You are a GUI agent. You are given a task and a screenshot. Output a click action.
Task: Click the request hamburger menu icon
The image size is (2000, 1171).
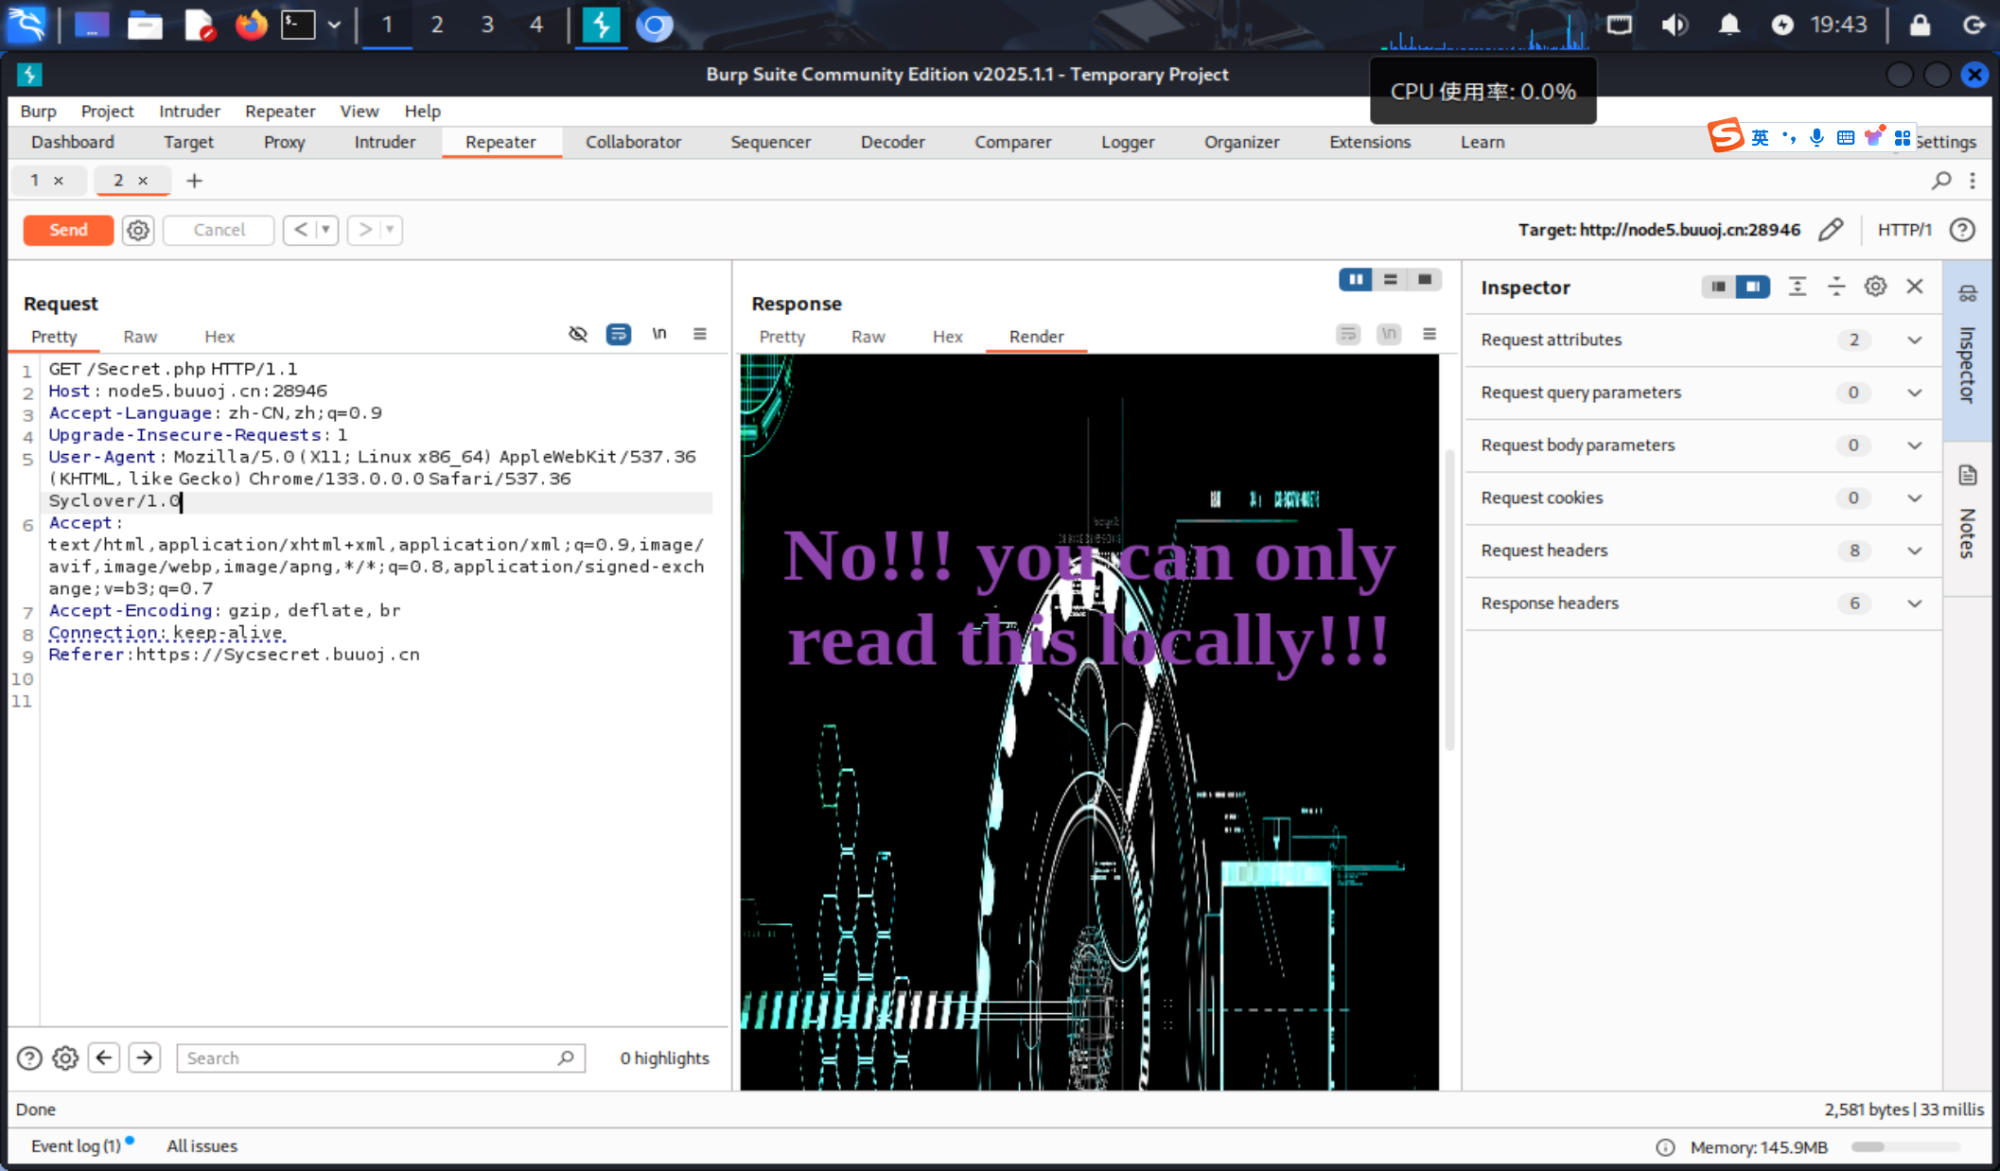click(x=700, y=334)
